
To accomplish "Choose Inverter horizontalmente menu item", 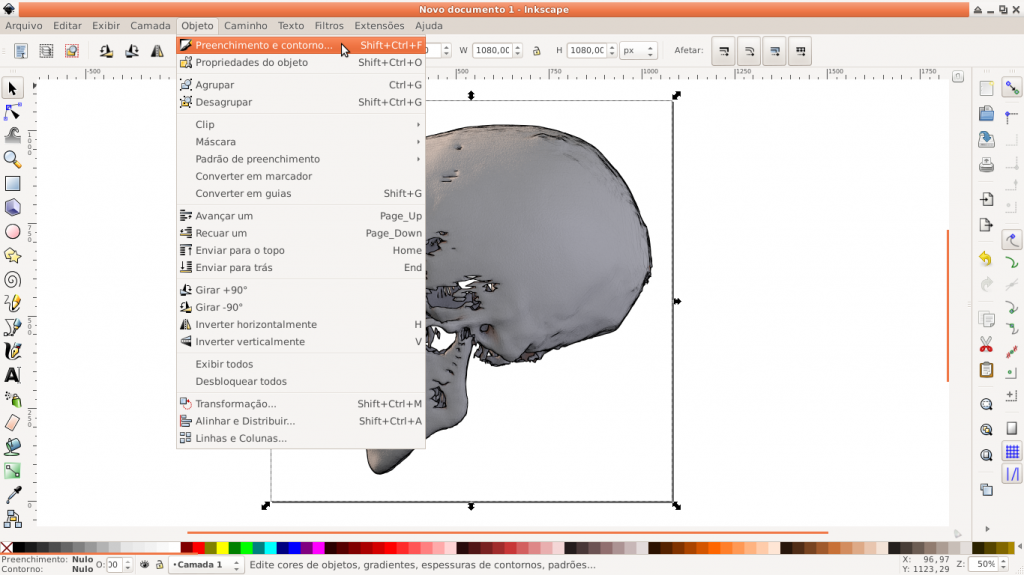I will 301,325.
